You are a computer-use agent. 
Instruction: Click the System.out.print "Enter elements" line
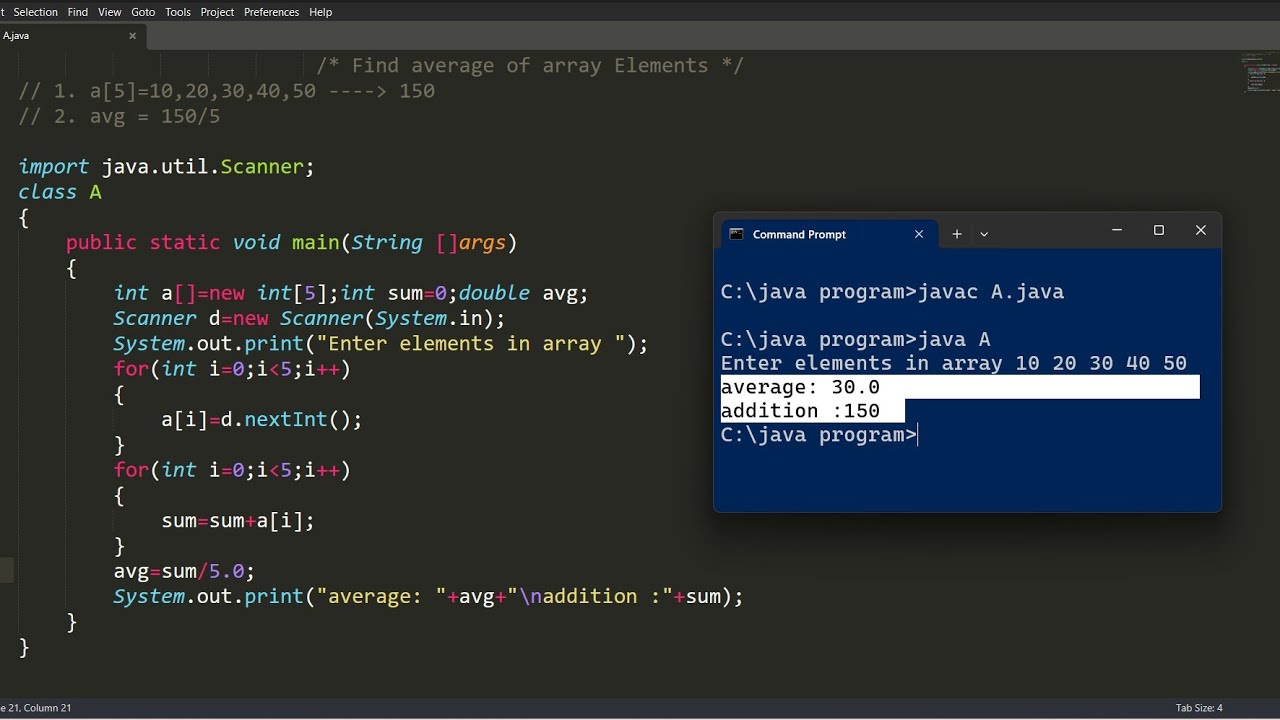click(x=380, y=344)
